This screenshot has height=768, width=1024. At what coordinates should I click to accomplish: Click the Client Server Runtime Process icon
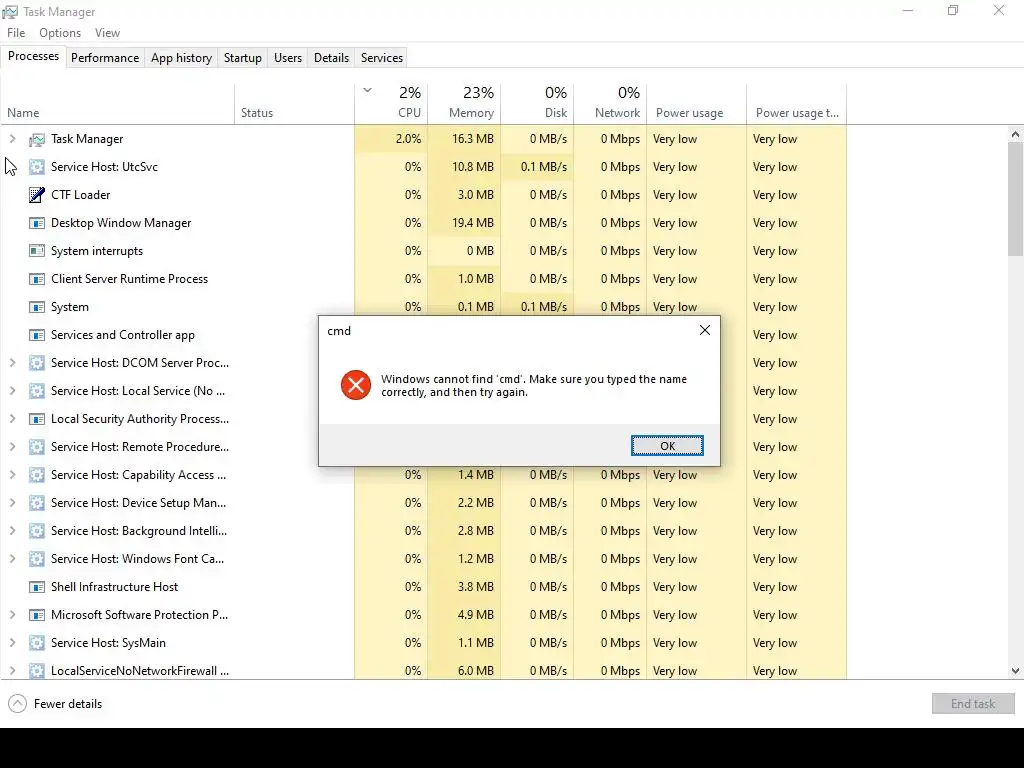coord(37,279)
